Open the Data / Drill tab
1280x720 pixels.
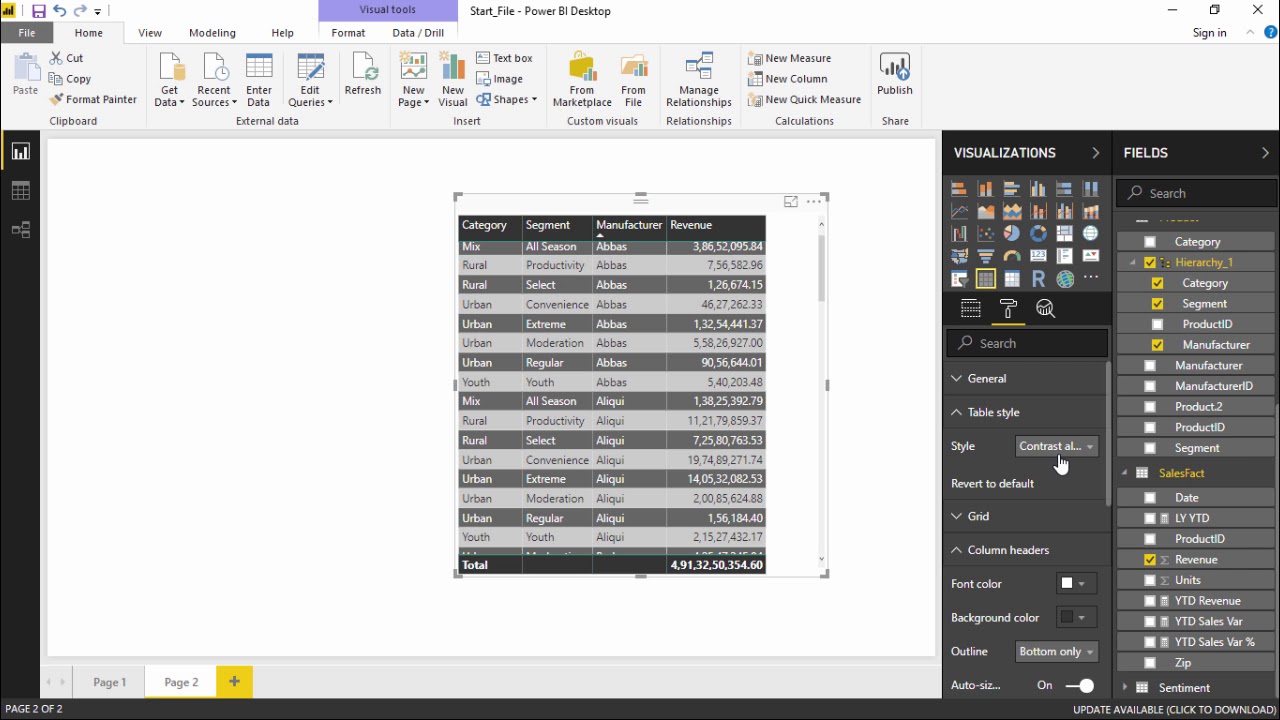pyautogui.click(x=418, y=33)
